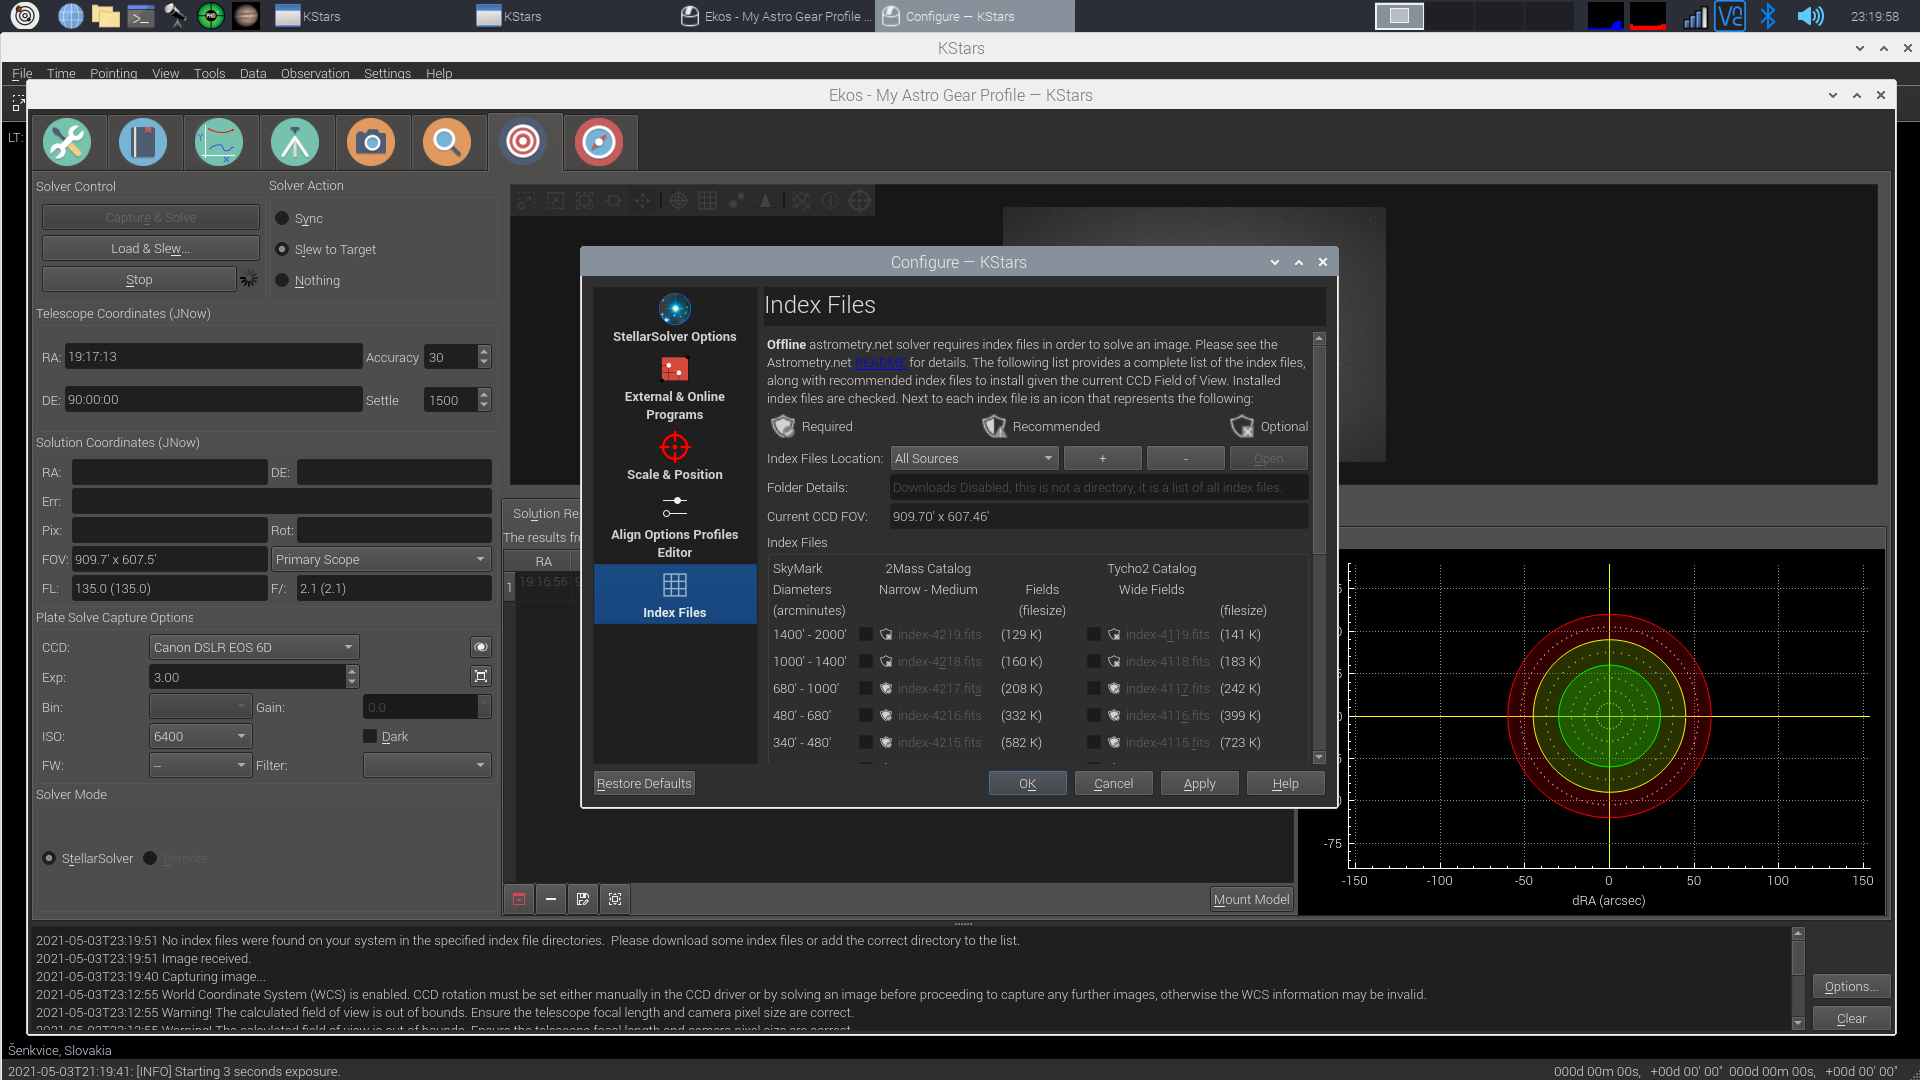Open the Primary Scope dropdown
1920x1080 pixels.
(x=381, y=559)
